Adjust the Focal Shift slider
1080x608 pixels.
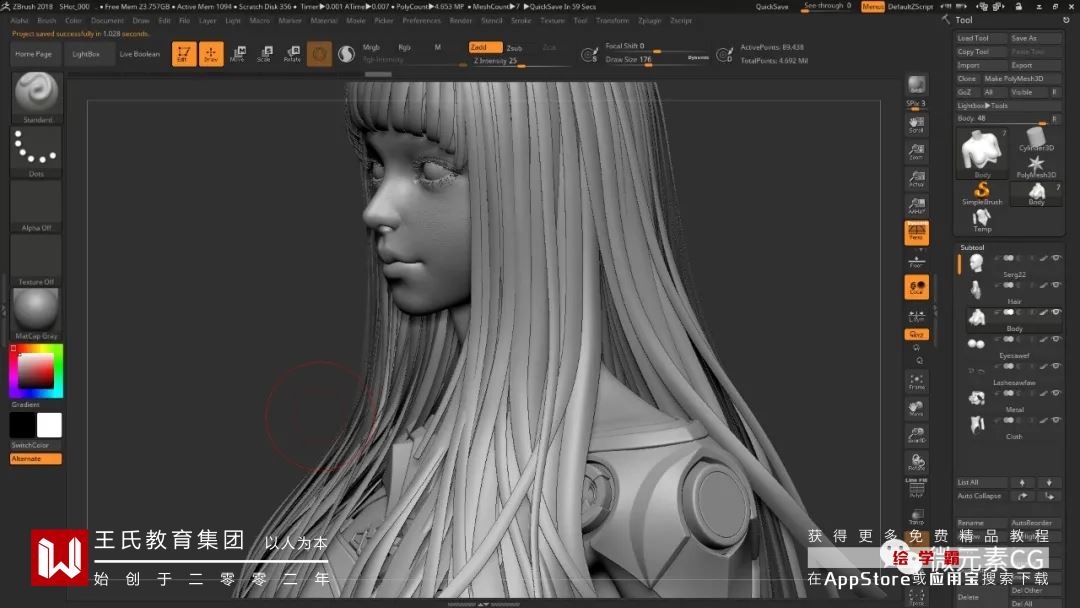656,46
